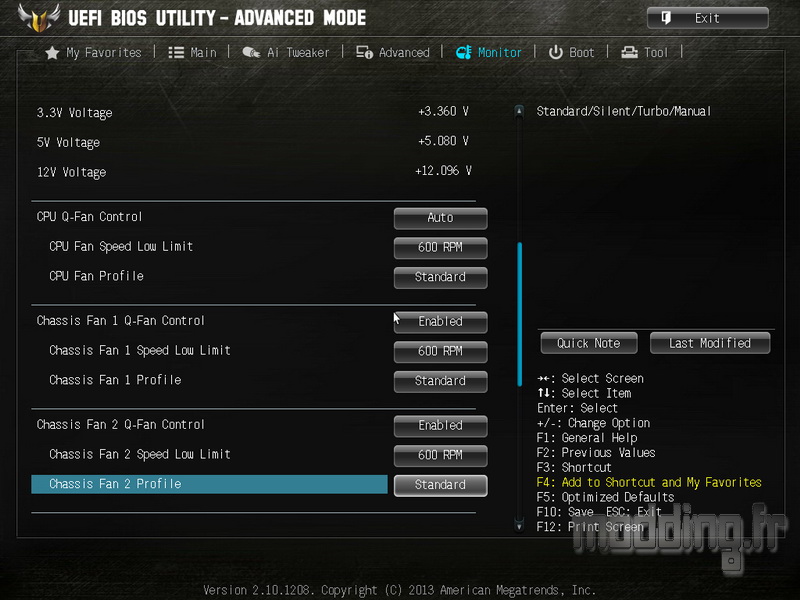The image size is (800, 600).
Task: Switch to the Ai Tweaker tab
Action: click(x=286, y=53)
